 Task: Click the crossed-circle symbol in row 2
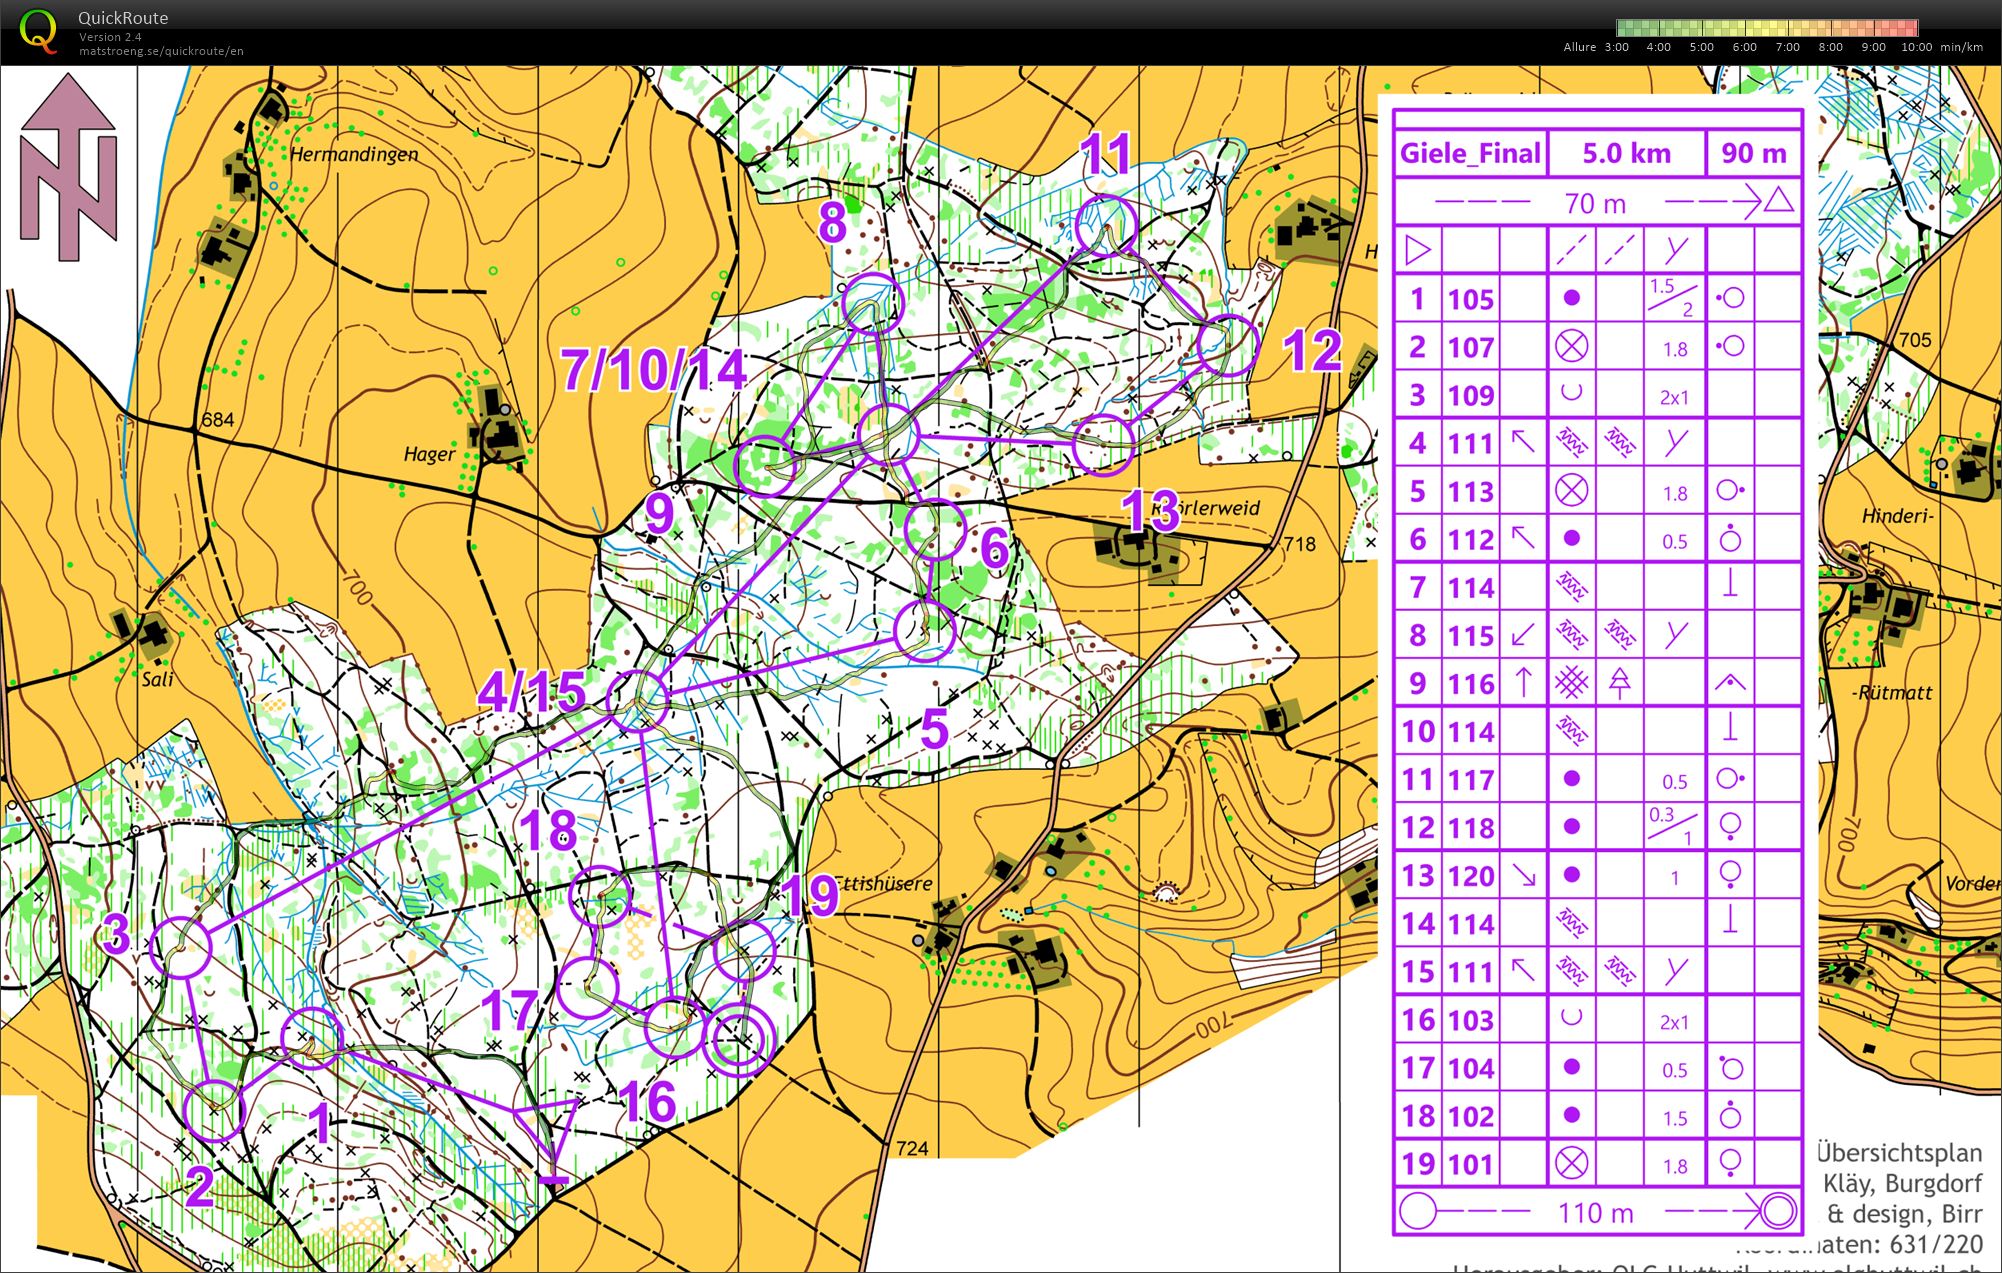[1571, 347]
